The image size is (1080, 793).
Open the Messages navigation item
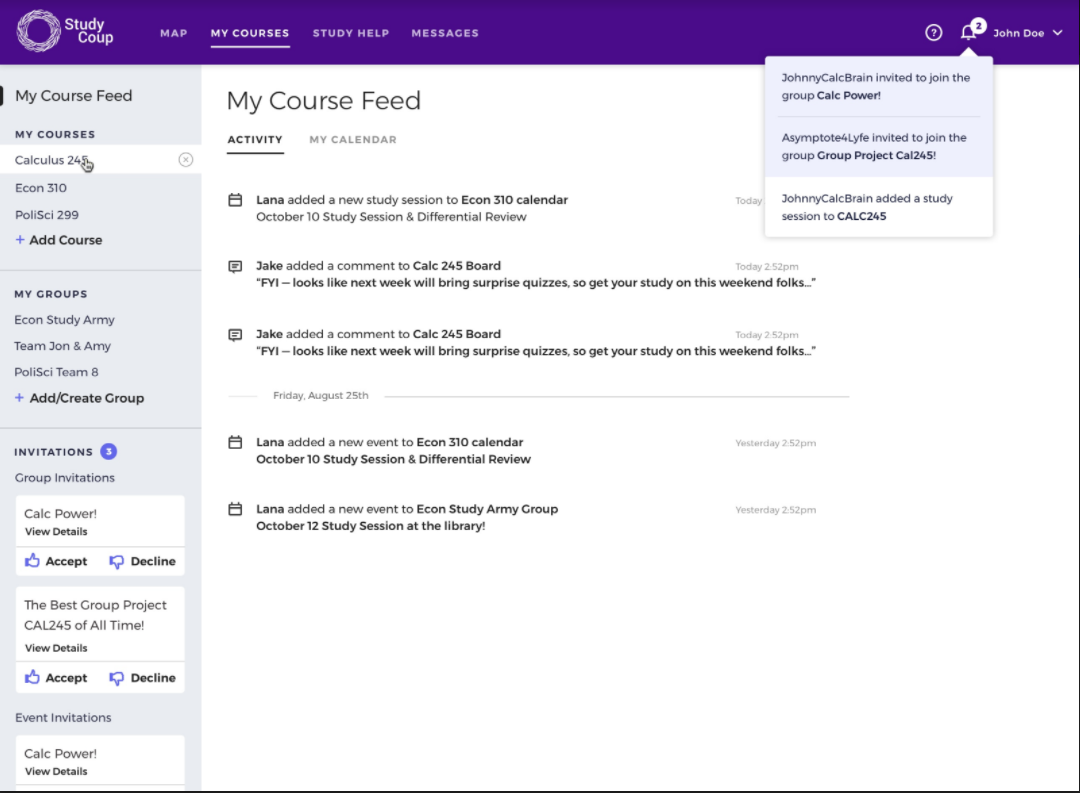444,33
